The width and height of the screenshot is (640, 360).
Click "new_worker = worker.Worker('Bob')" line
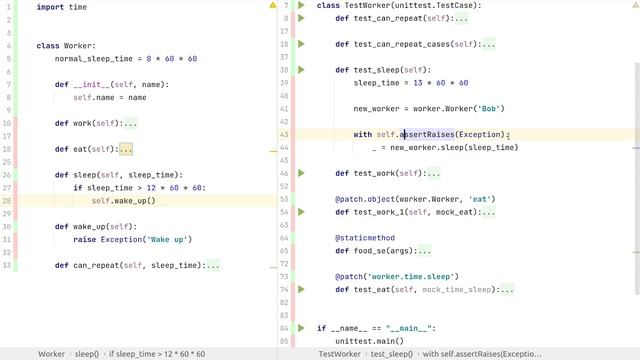pos(429,109)
